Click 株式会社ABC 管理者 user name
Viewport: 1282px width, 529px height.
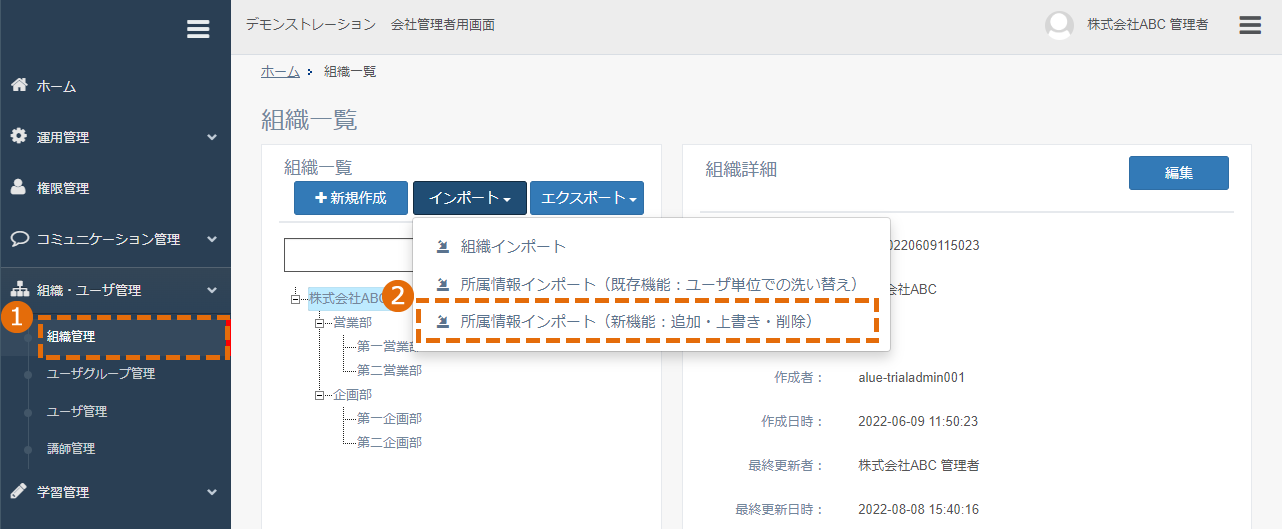coord(1148,25)
